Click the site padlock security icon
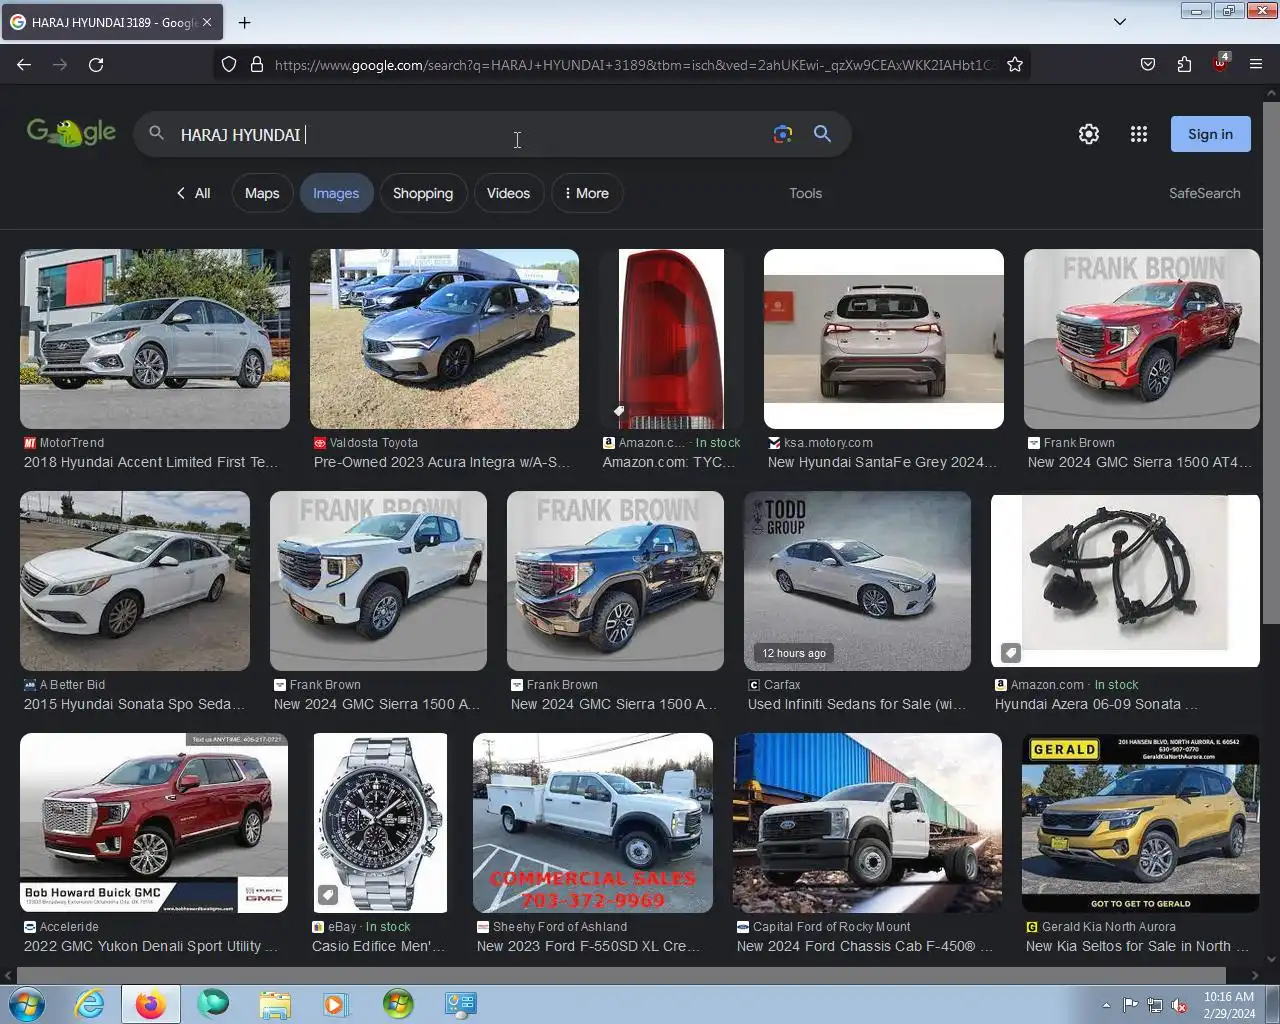The width and height of the screenshot is (1280, 1024). tap(257, 64)
